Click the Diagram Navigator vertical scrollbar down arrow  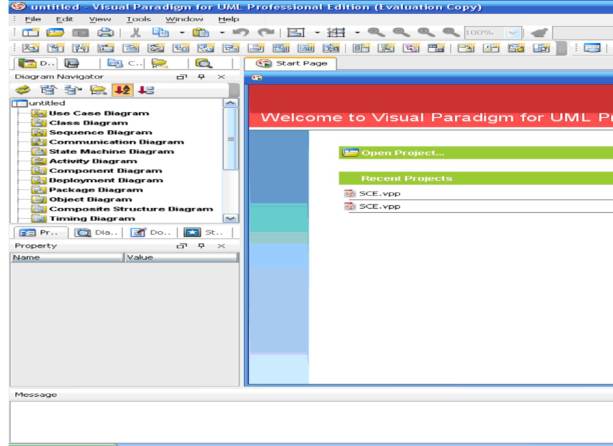(231, 217)
